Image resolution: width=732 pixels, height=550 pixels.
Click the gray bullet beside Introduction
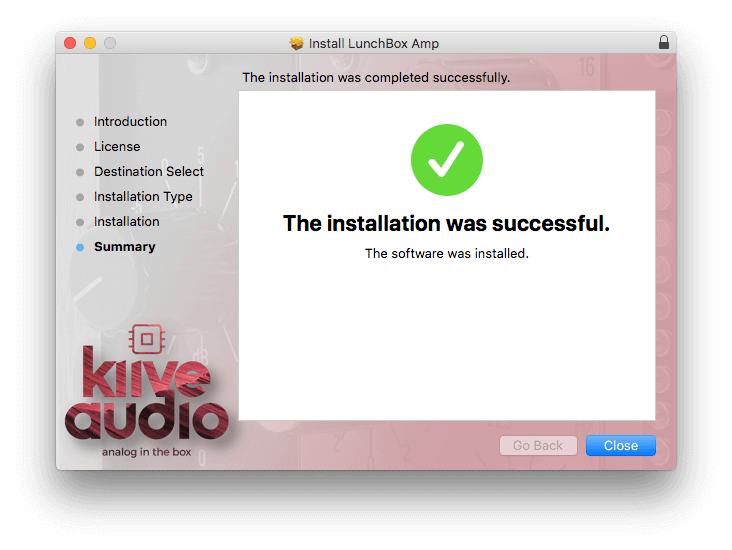pyautogui.click(x=80, y=122)
